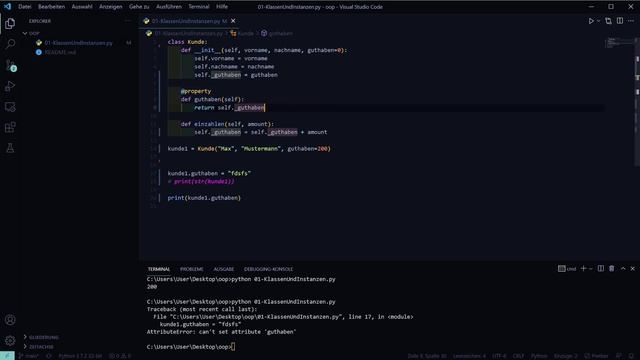Switch to the DEBUGGING-KONSOLE panel tab
The height and width of the screenshot is (360, 640).
(268, 269)
